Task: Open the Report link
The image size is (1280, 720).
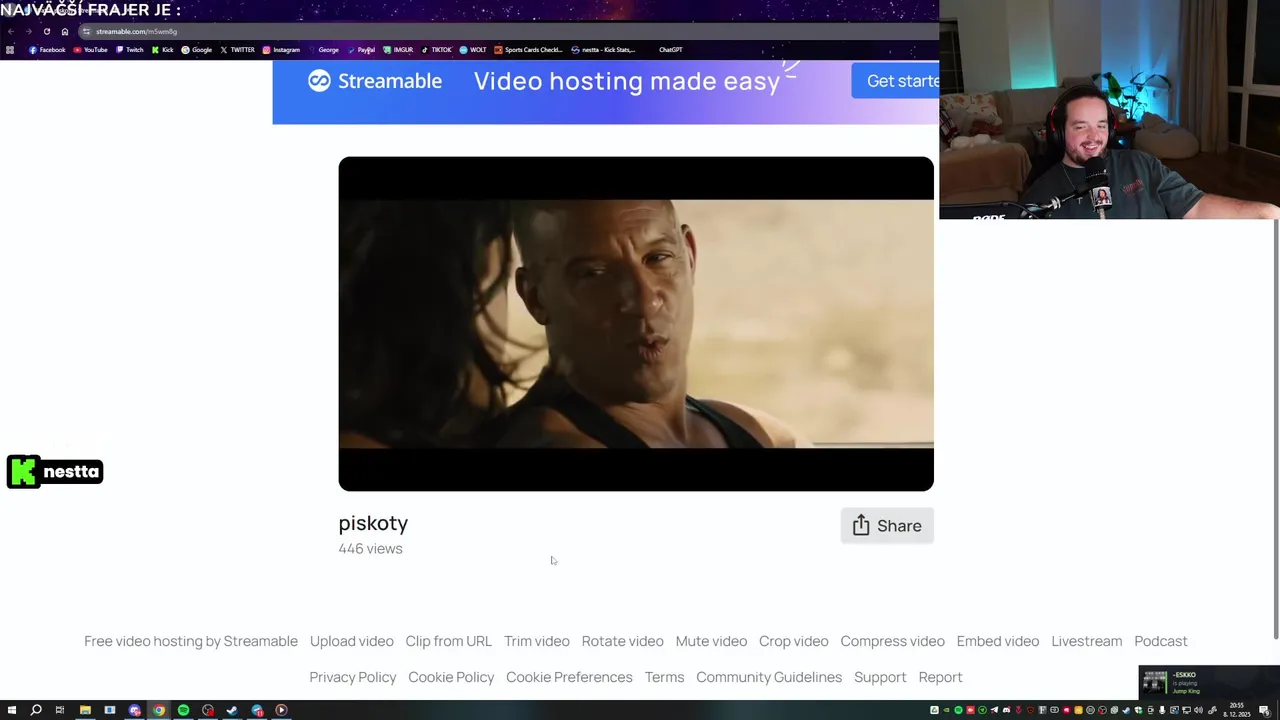Action: pyautogui.click(x=941, y=677)
